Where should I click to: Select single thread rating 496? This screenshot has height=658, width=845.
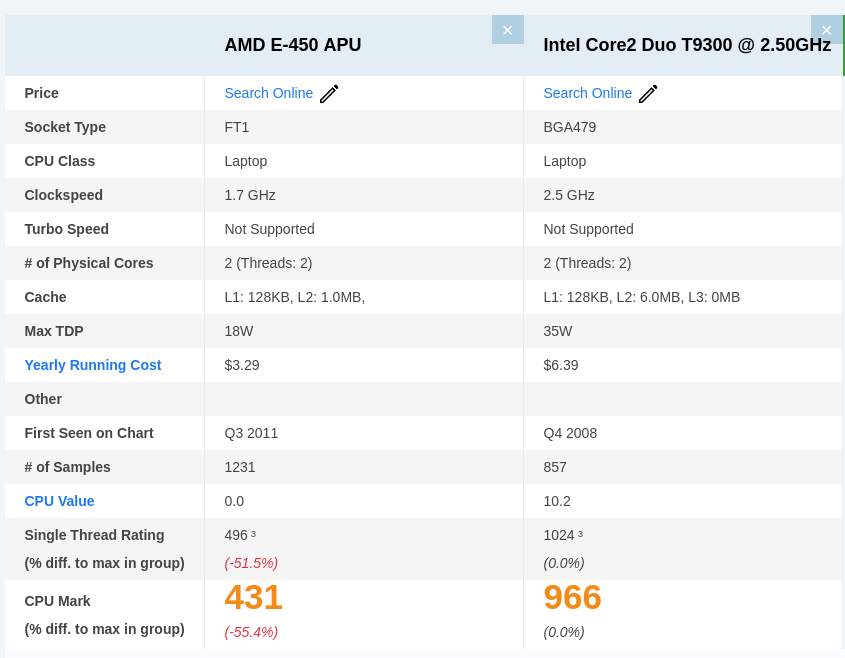236,535
